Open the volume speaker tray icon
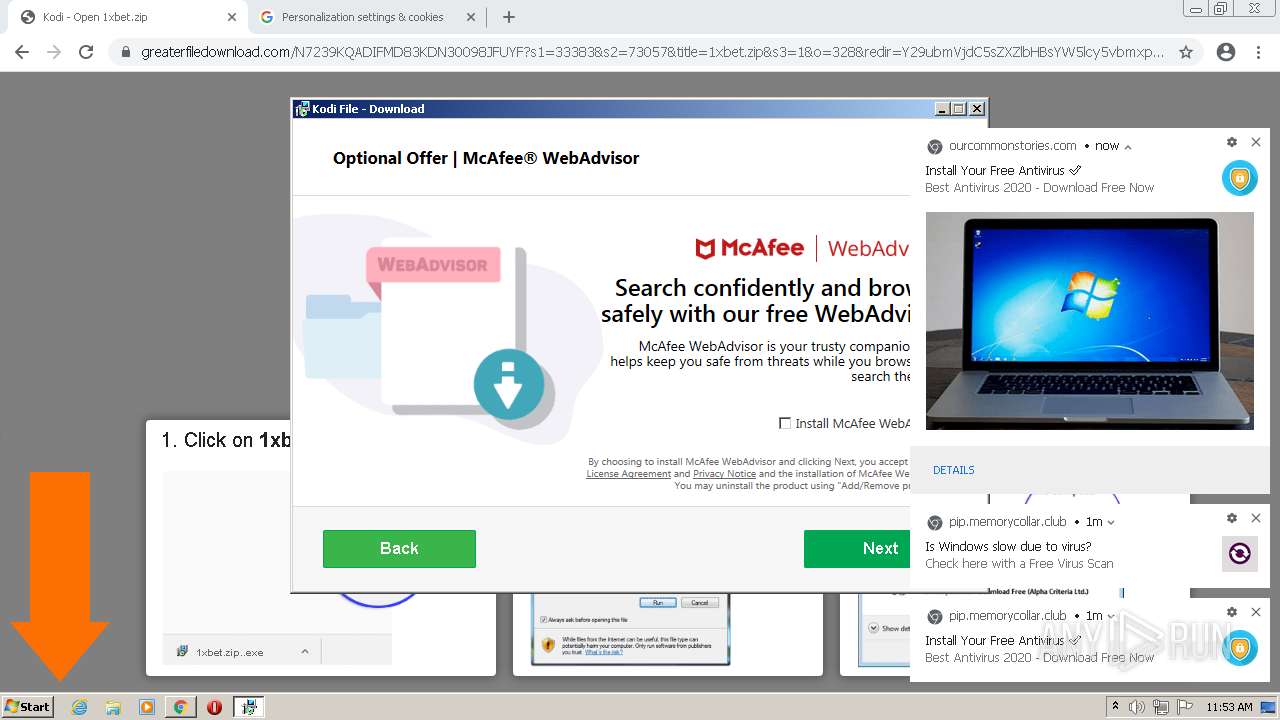Viewport: 1280px width, 720px height. point(1137,707)
